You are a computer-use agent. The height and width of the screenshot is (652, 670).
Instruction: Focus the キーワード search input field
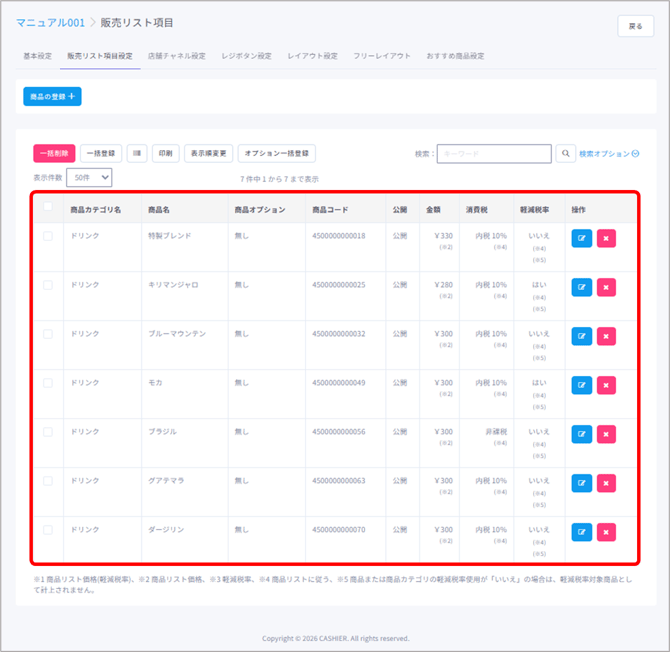point(494,154)
